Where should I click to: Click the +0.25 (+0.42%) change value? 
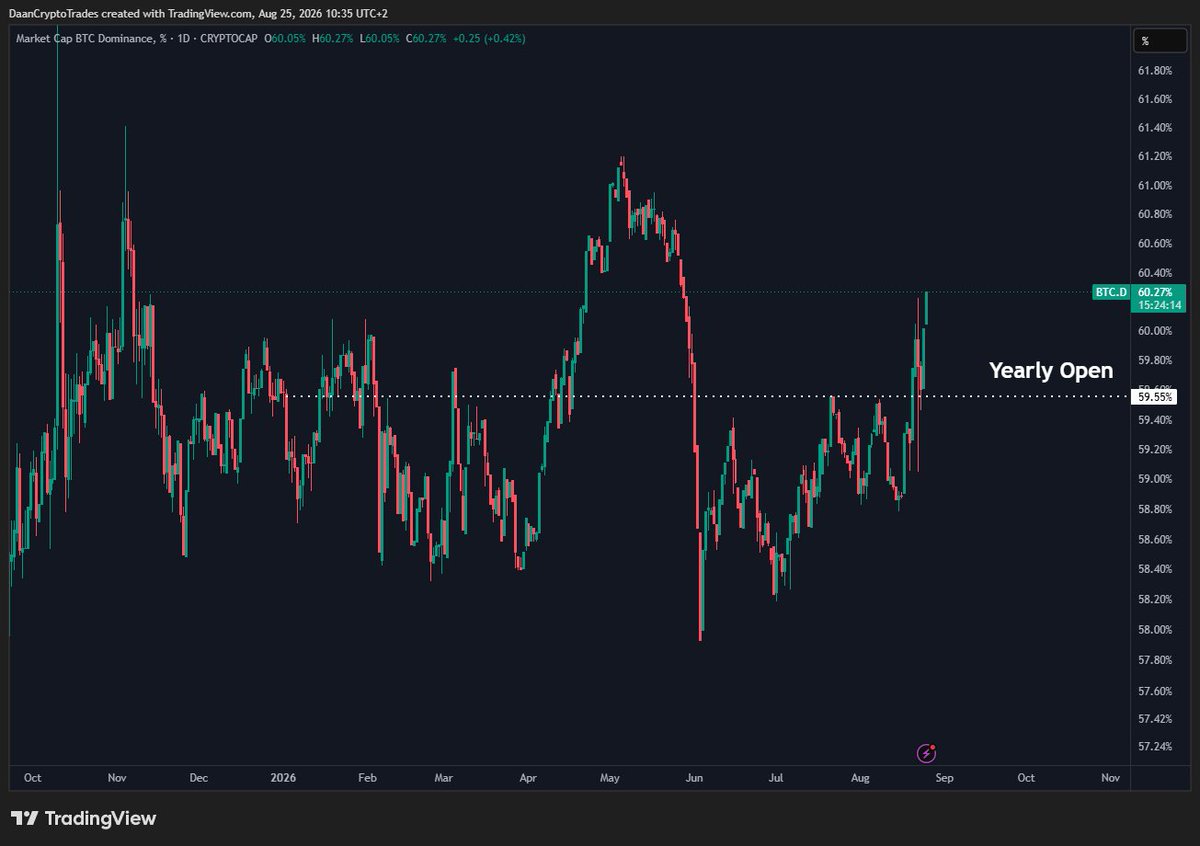(487, 38)
